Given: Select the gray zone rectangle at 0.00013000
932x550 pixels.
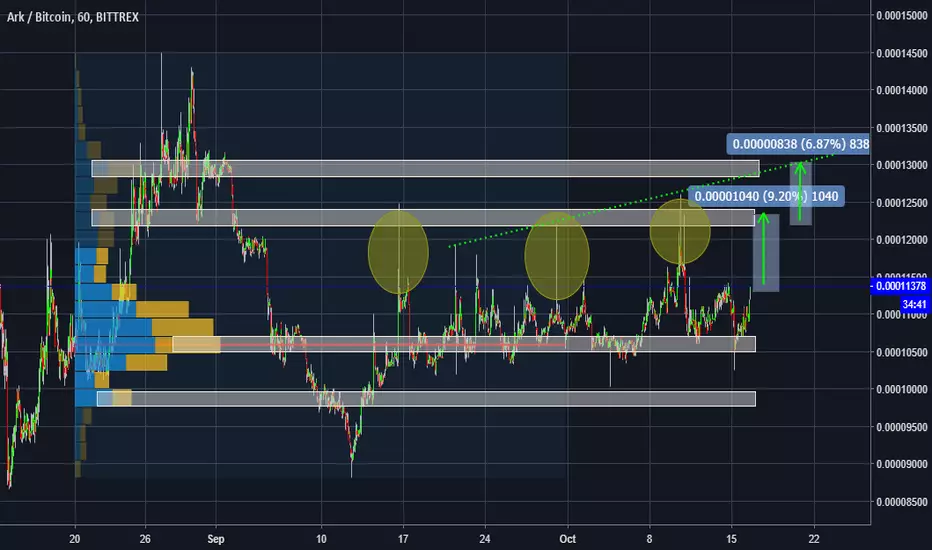Looking at the screenshot, I should (x=426, y=168).
